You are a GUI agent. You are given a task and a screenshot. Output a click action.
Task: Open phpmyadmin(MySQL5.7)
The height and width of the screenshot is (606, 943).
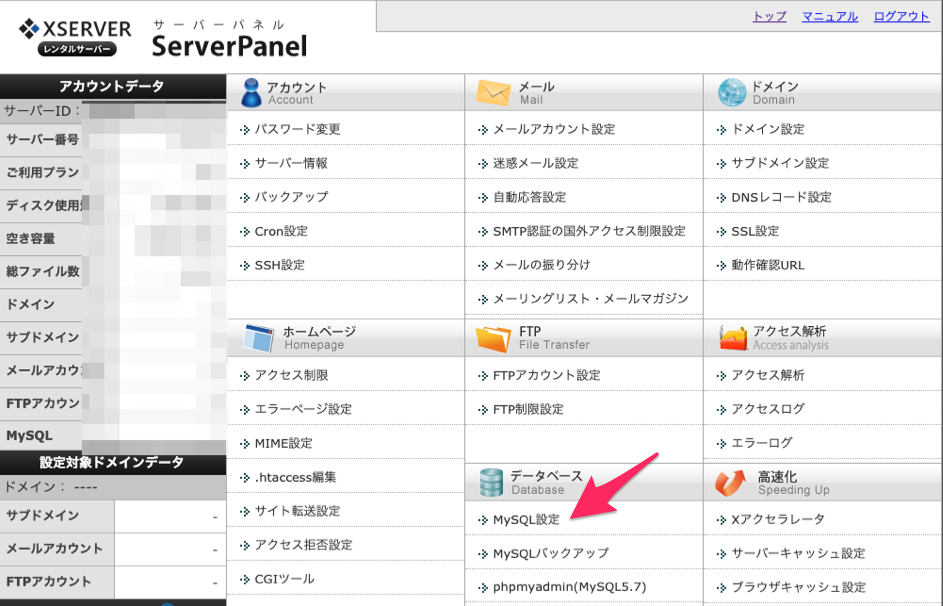[x=570, y=587]
